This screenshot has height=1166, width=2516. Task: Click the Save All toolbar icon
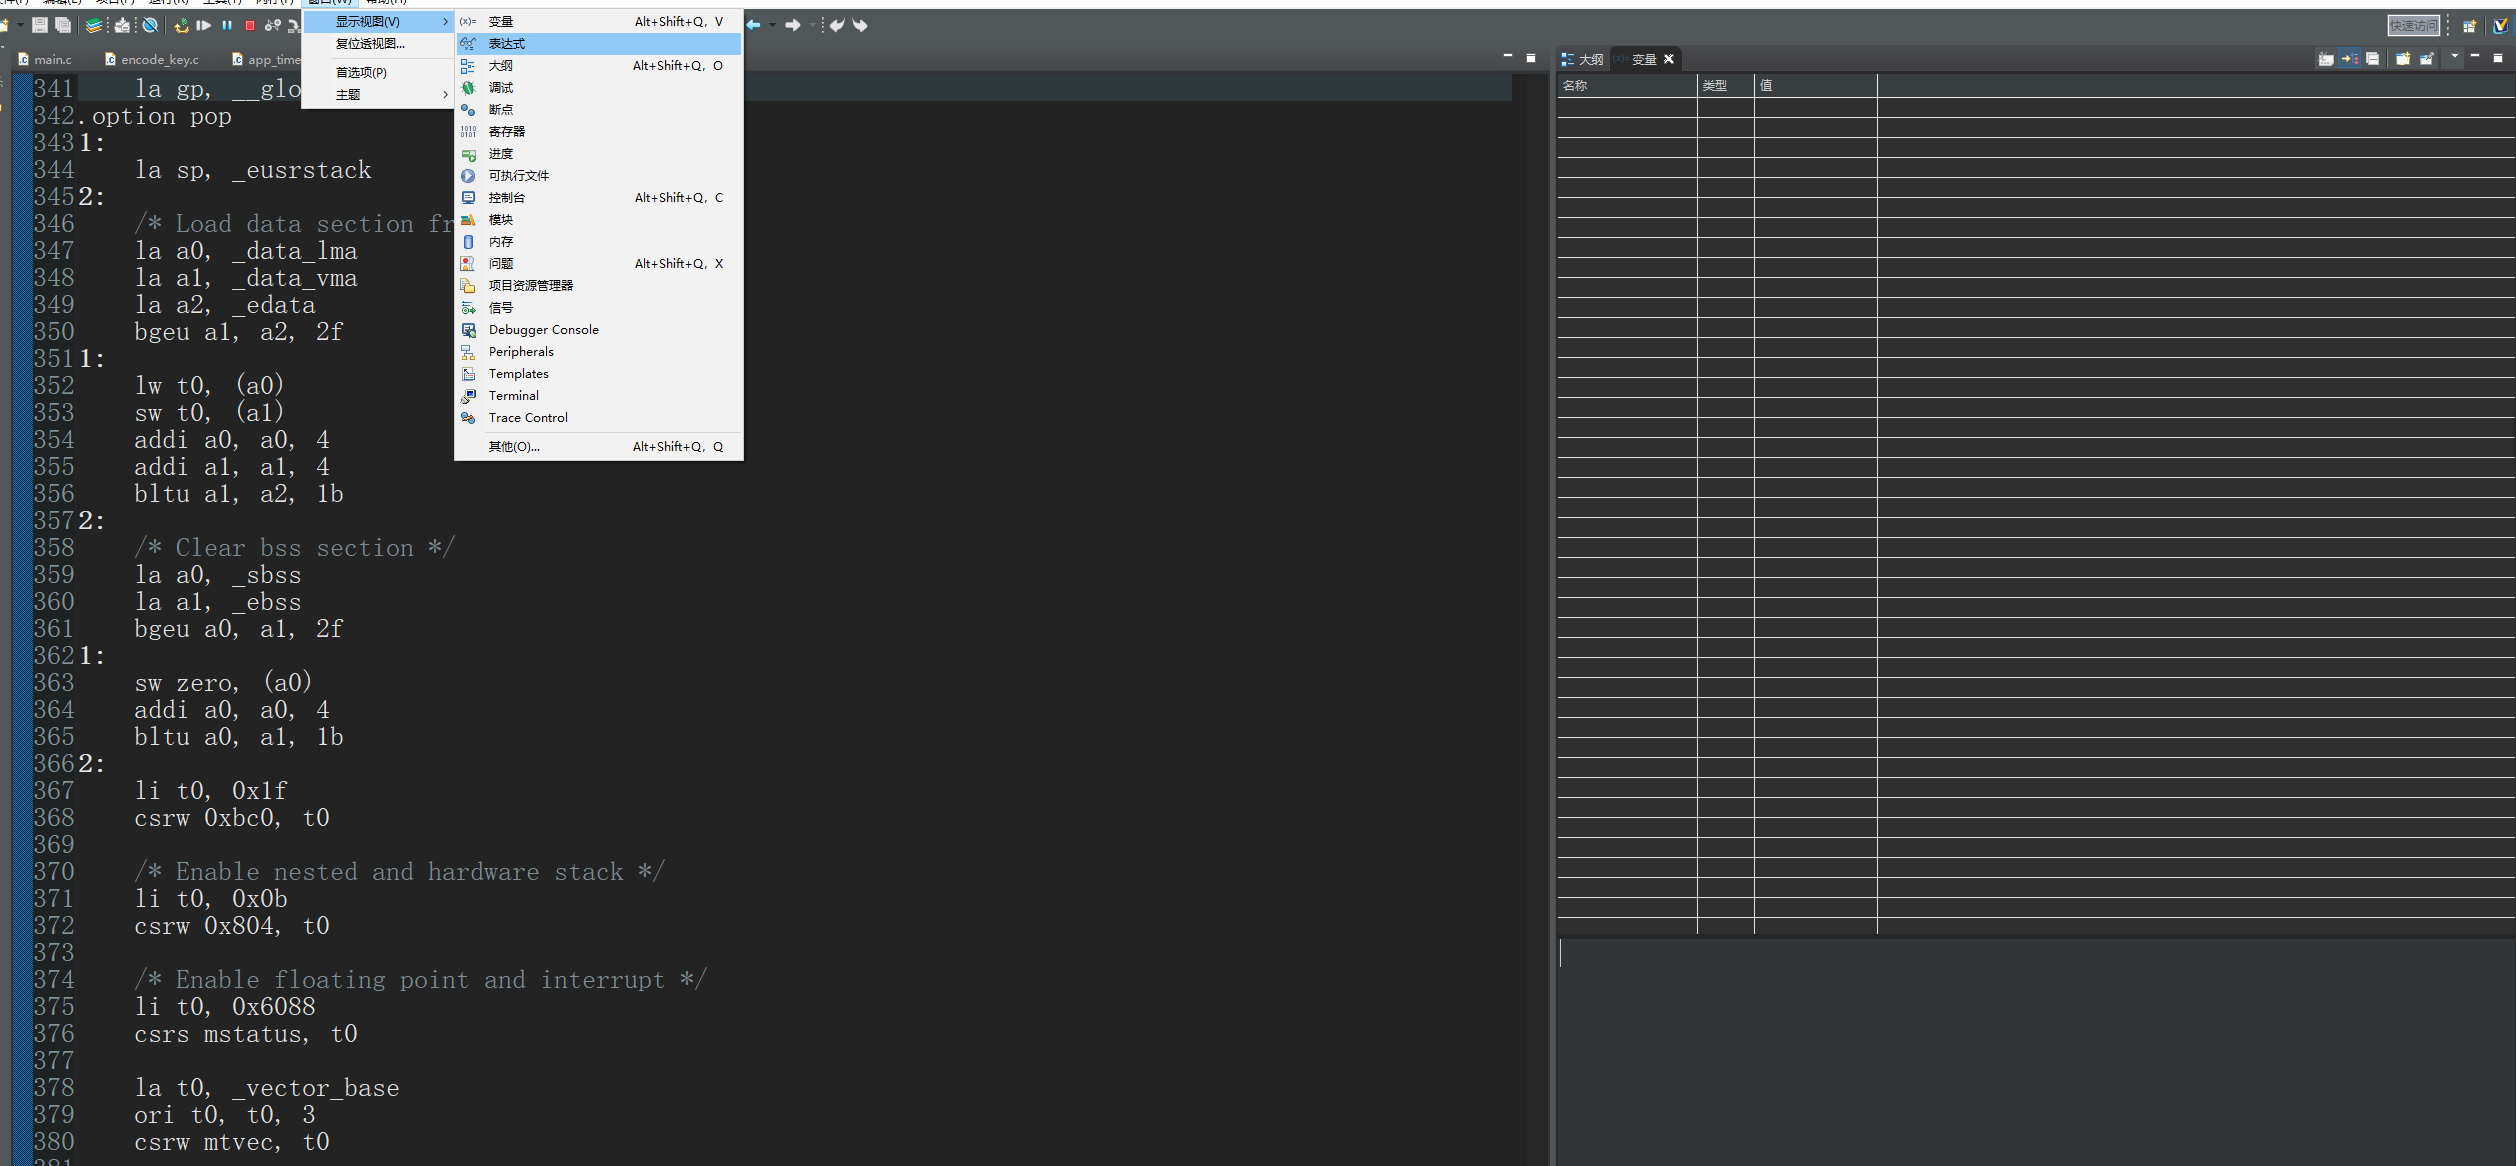click(63, 25)
